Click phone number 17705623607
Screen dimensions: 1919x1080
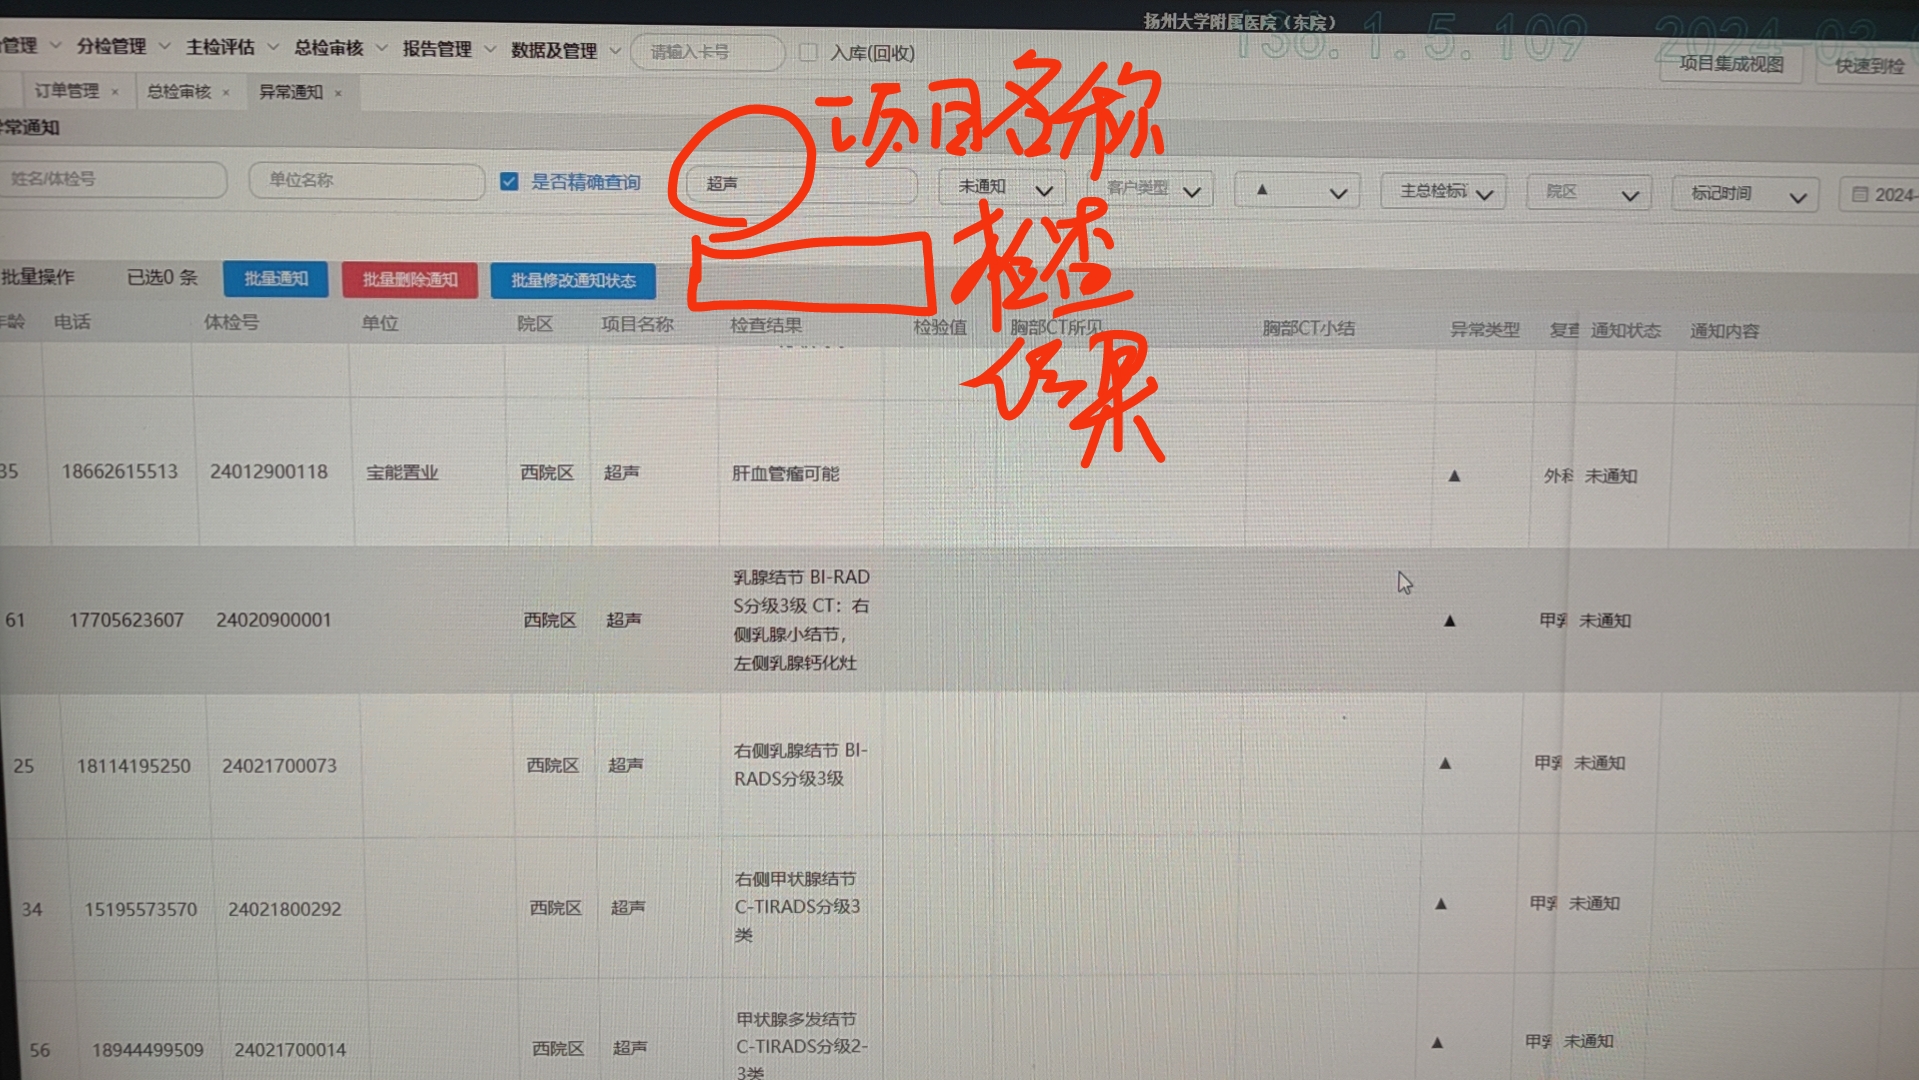127,620
